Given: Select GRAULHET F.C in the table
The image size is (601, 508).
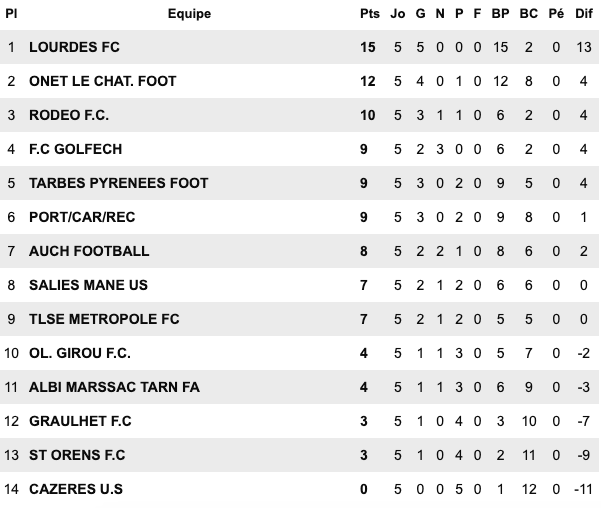Looking at the screenshot, I should coord(80,421).
